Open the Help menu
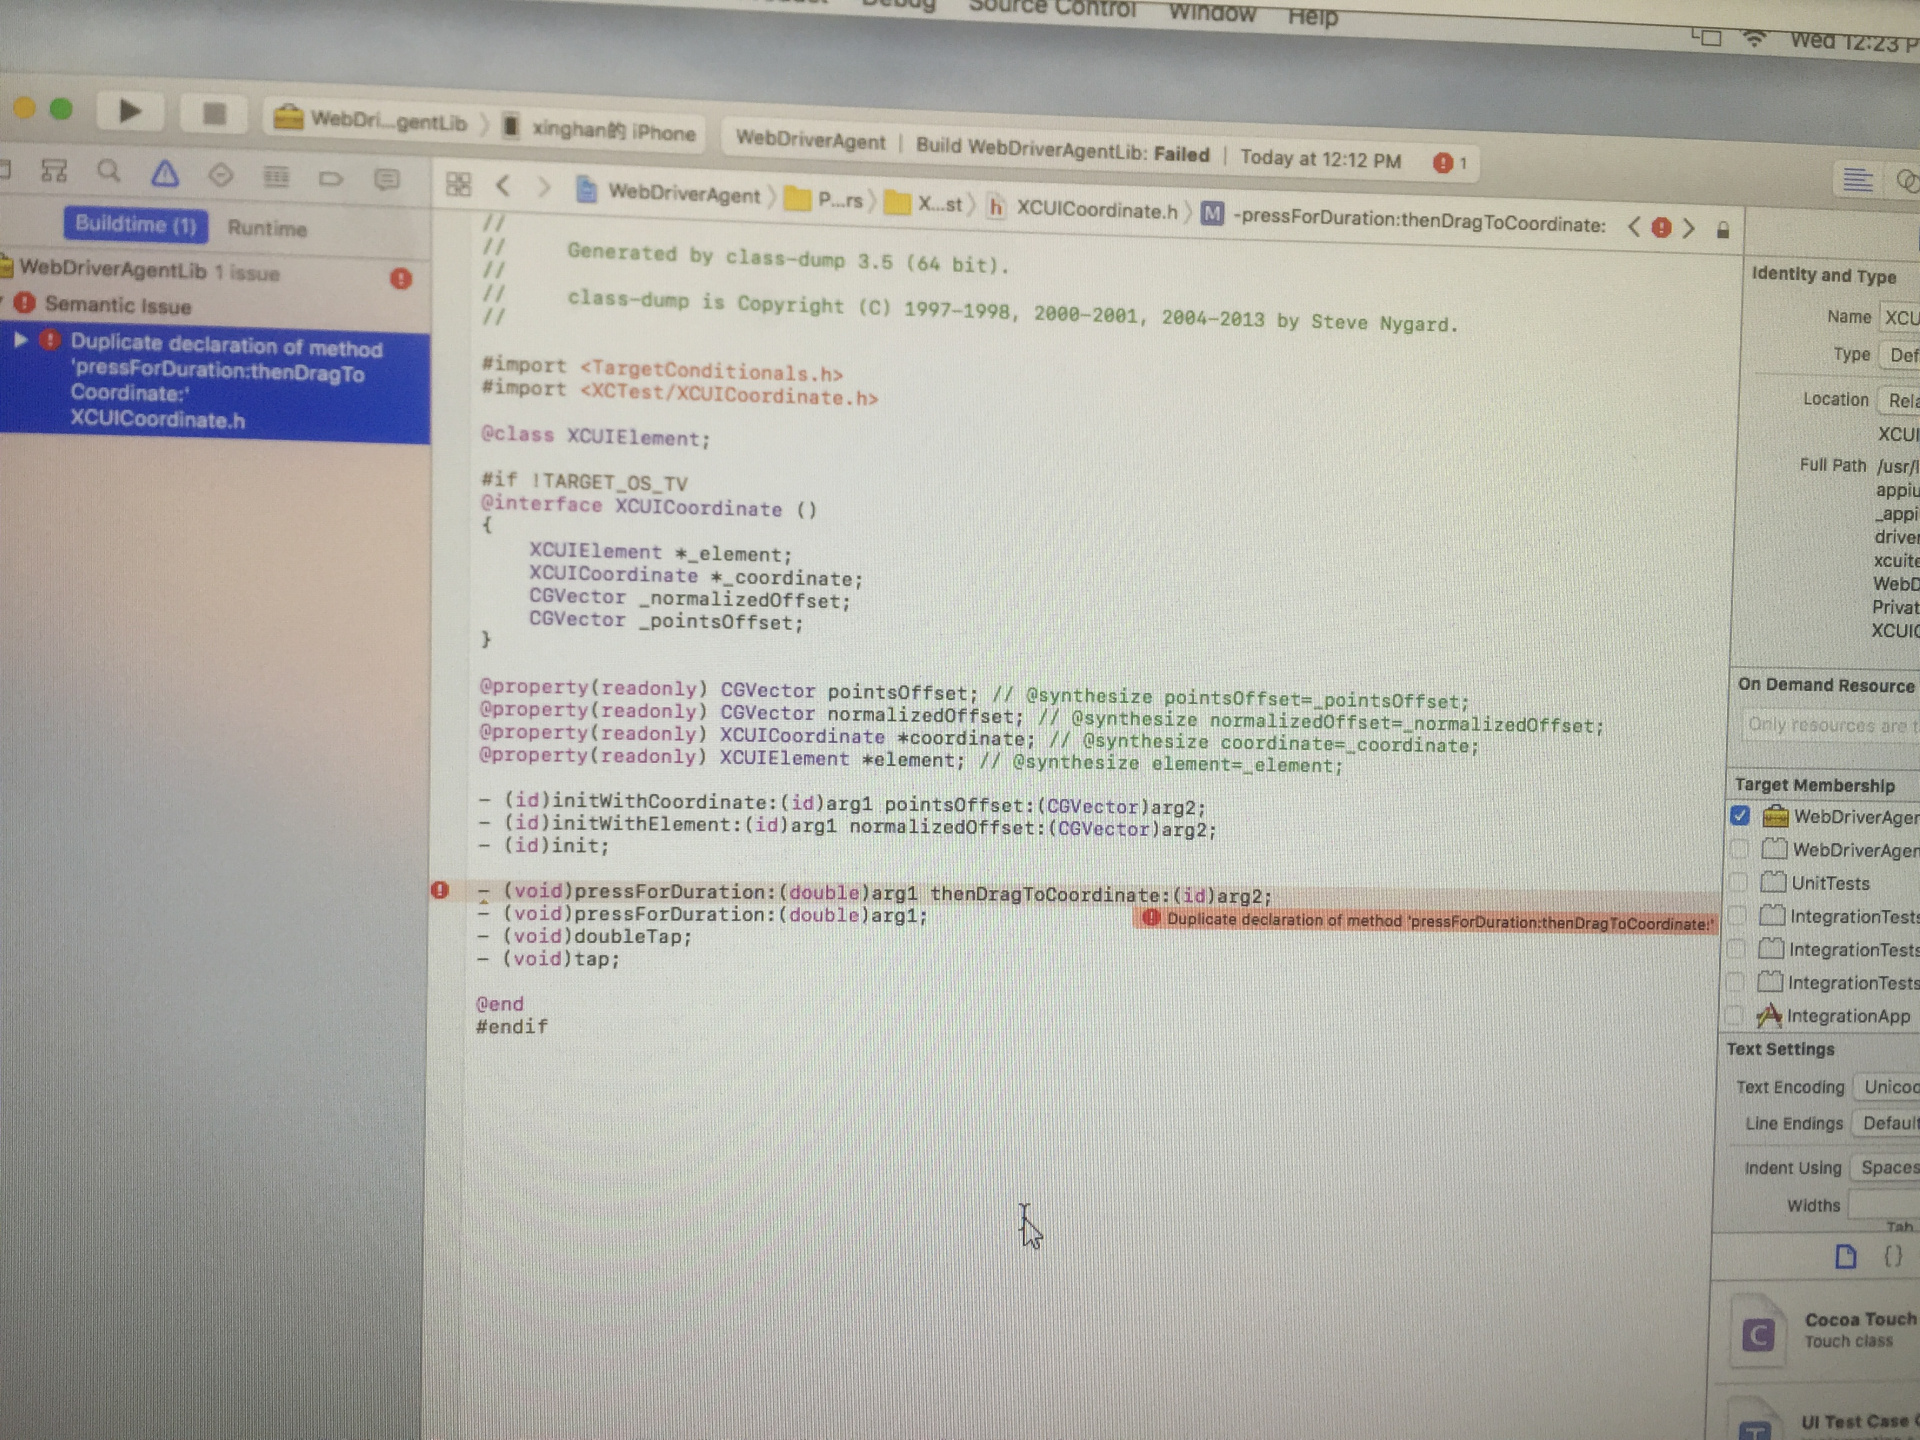 tap(1312, 16)
